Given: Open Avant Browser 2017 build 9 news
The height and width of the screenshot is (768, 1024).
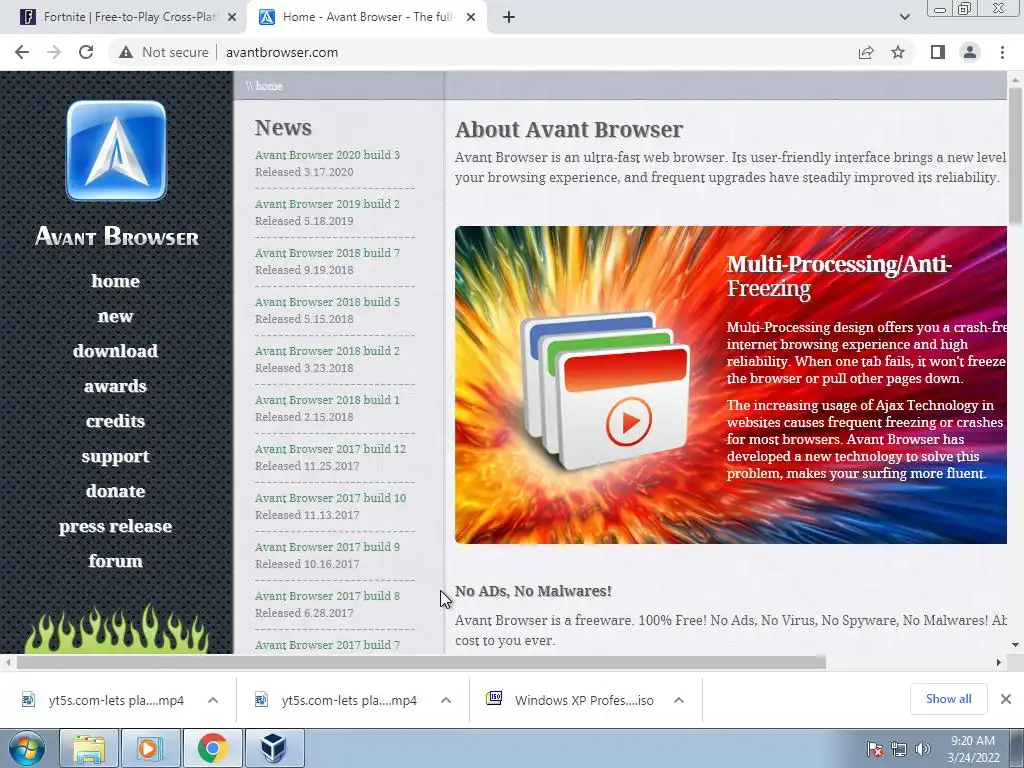Looking at the screenshot, I should [327, 547].
